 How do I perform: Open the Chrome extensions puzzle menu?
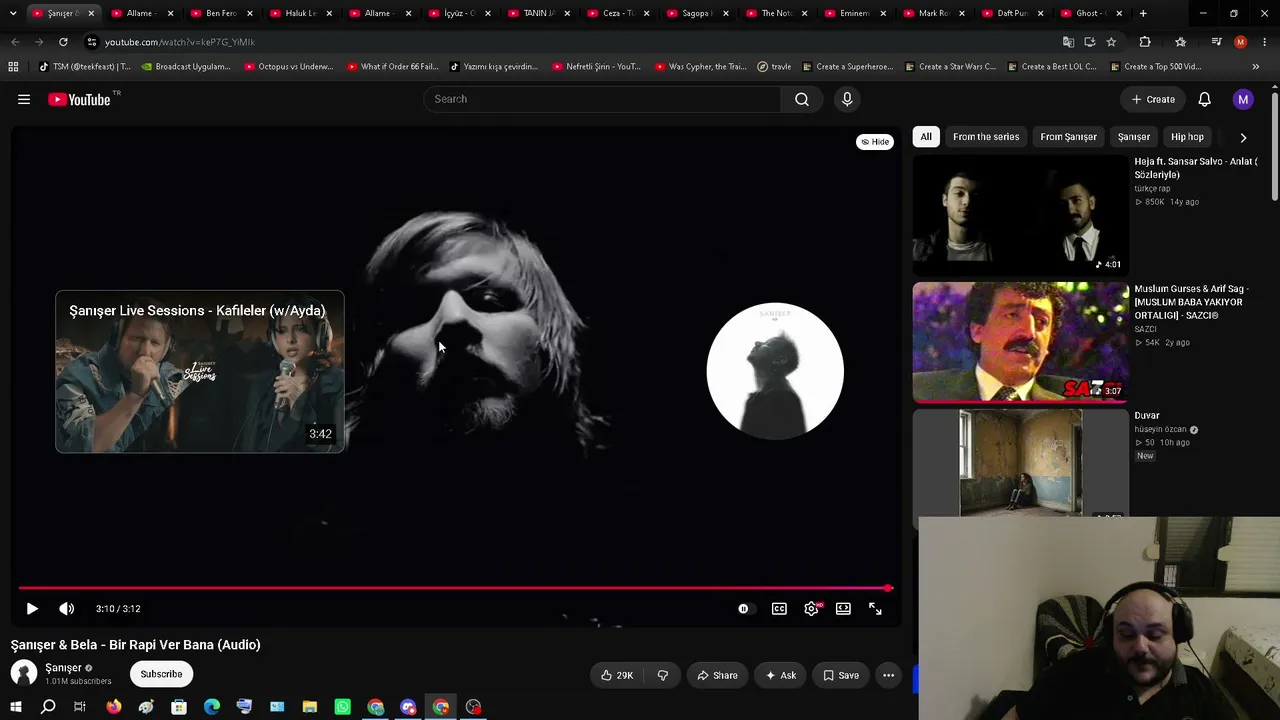[x=1145, y=42]
